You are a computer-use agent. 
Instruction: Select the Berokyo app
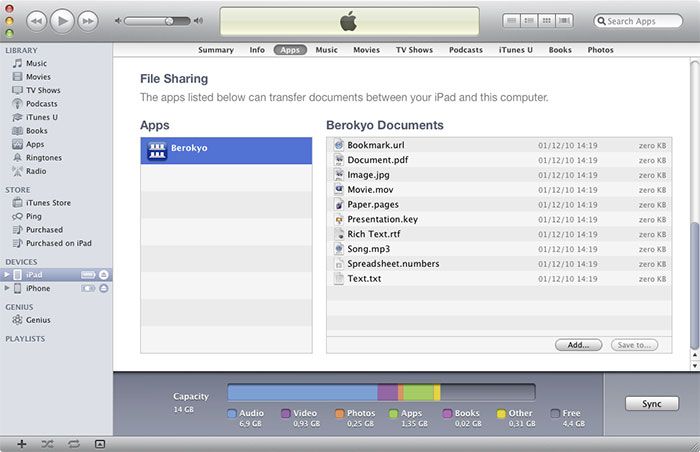pyautogui.click(x=226, y=151)
